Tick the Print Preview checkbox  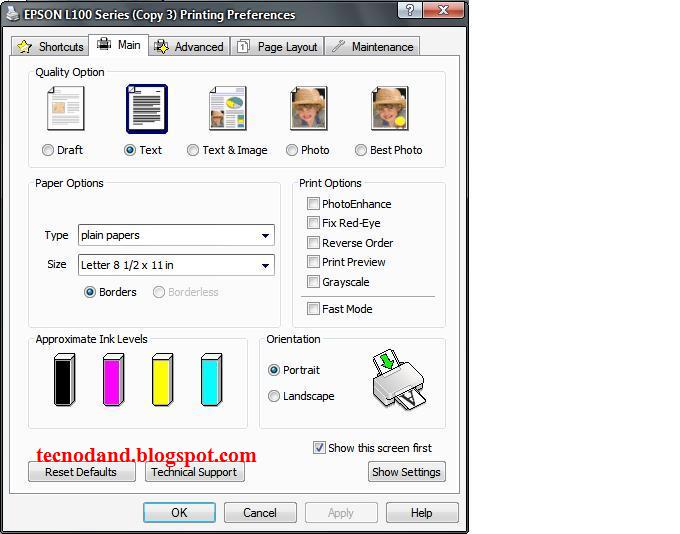[x=313, y=262]
